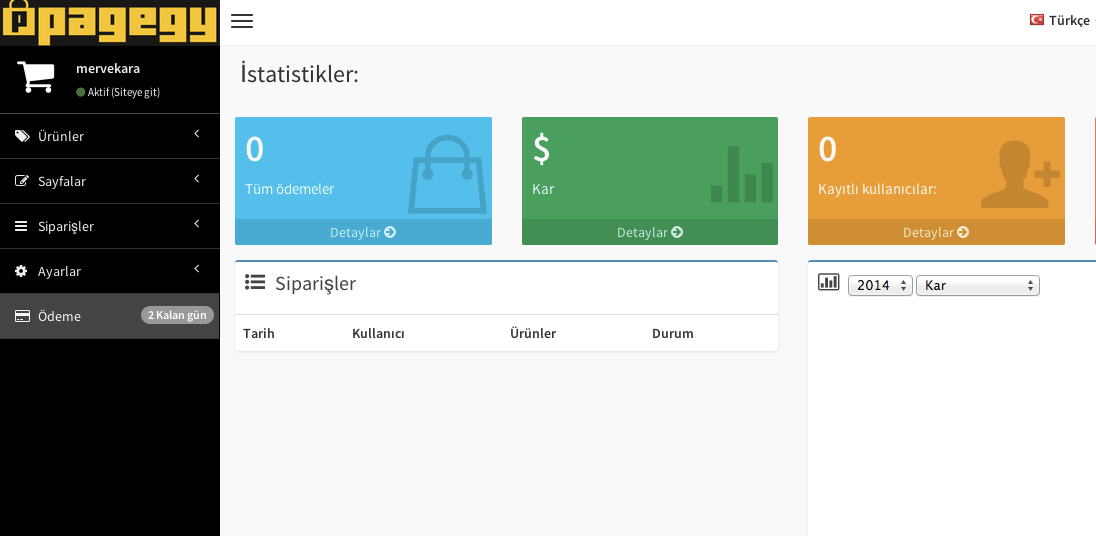This screenshot has width=1096, height=536.
Task: Expand the Siparişler sidebar chevron
Action: tap(197, 224)
